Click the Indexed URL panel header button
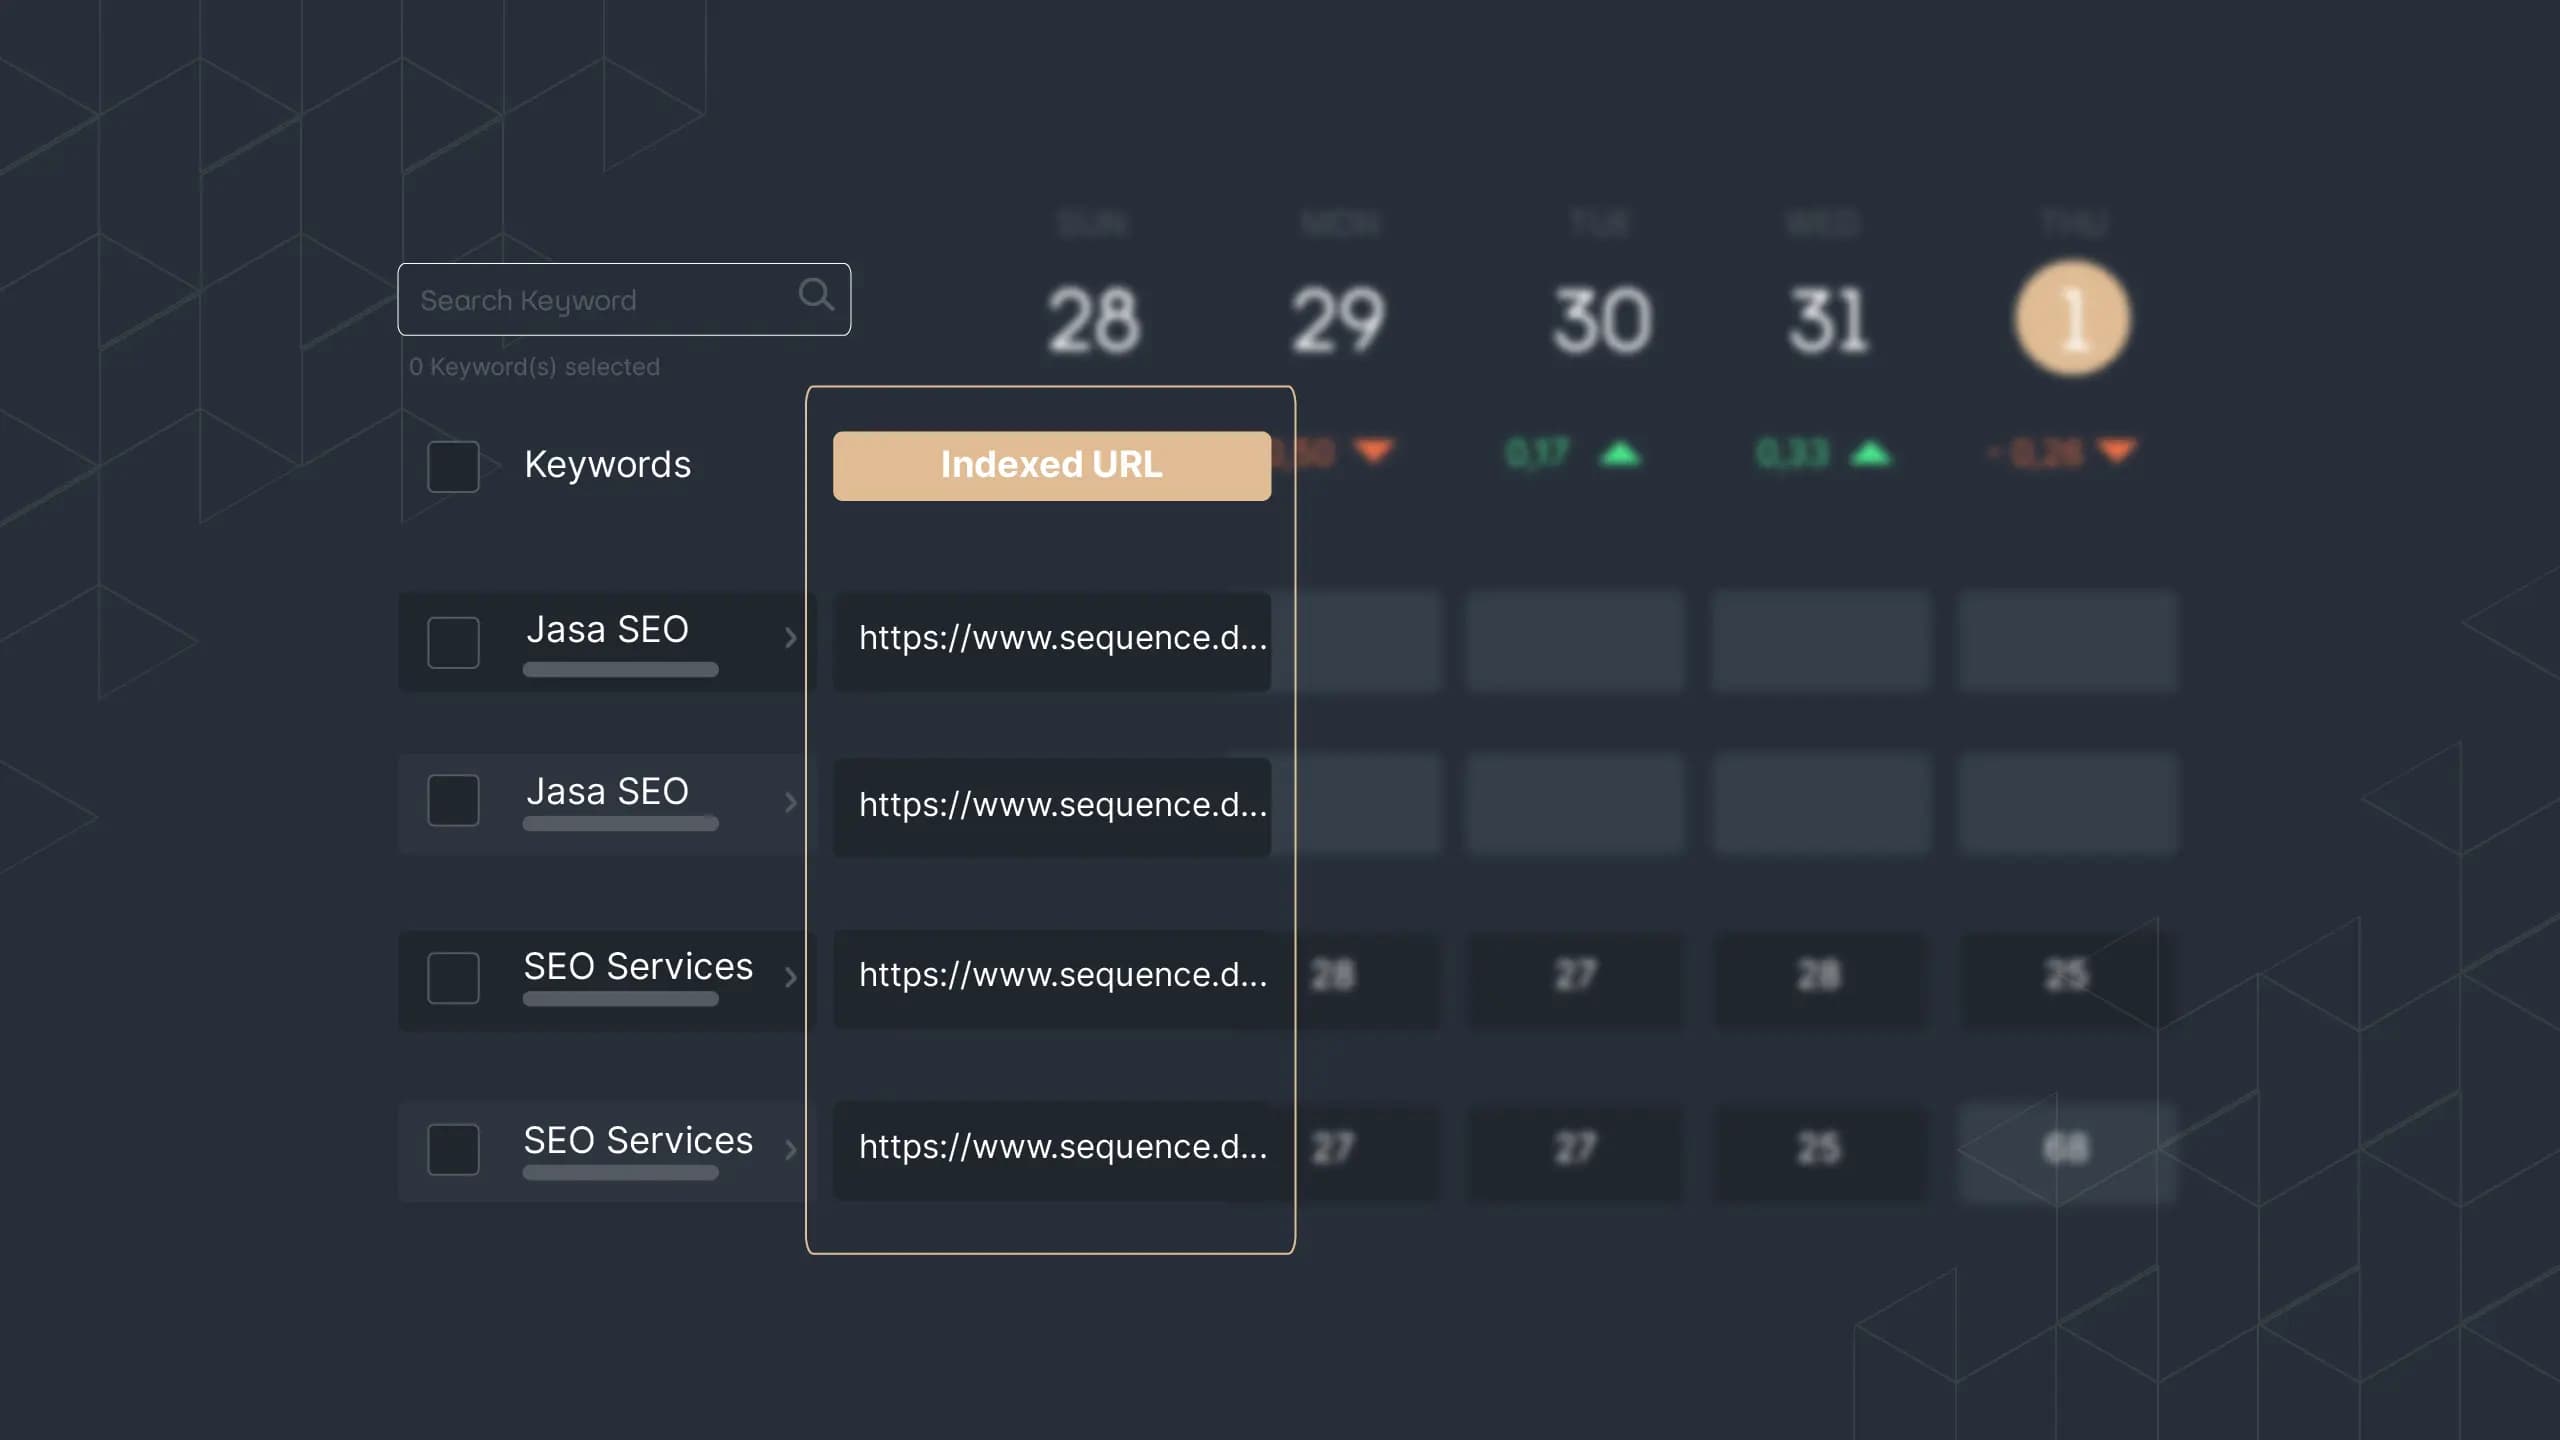The image size is (2560, 1440). pyautogui.click(x=1051, y=464)
